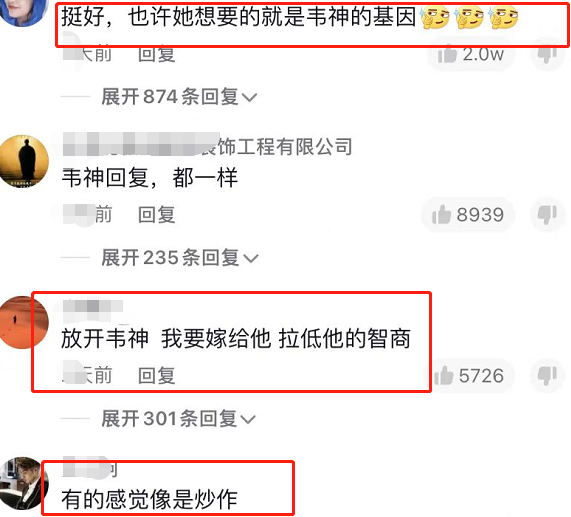Reply to the 放开韦神 comment
The width and height of the screenshot is (571, 517).
[x=157, y=375]
